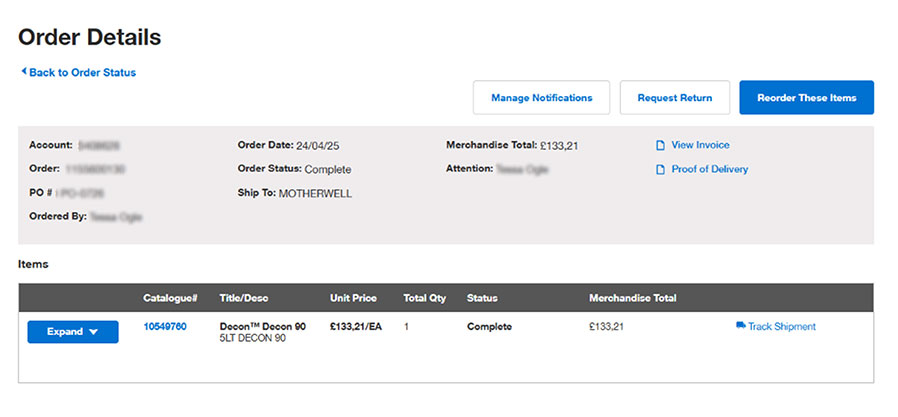The width and height of the screenshot is (898, 417).
Task: Click the Request Return button
Action: click(x=674, y=98)
